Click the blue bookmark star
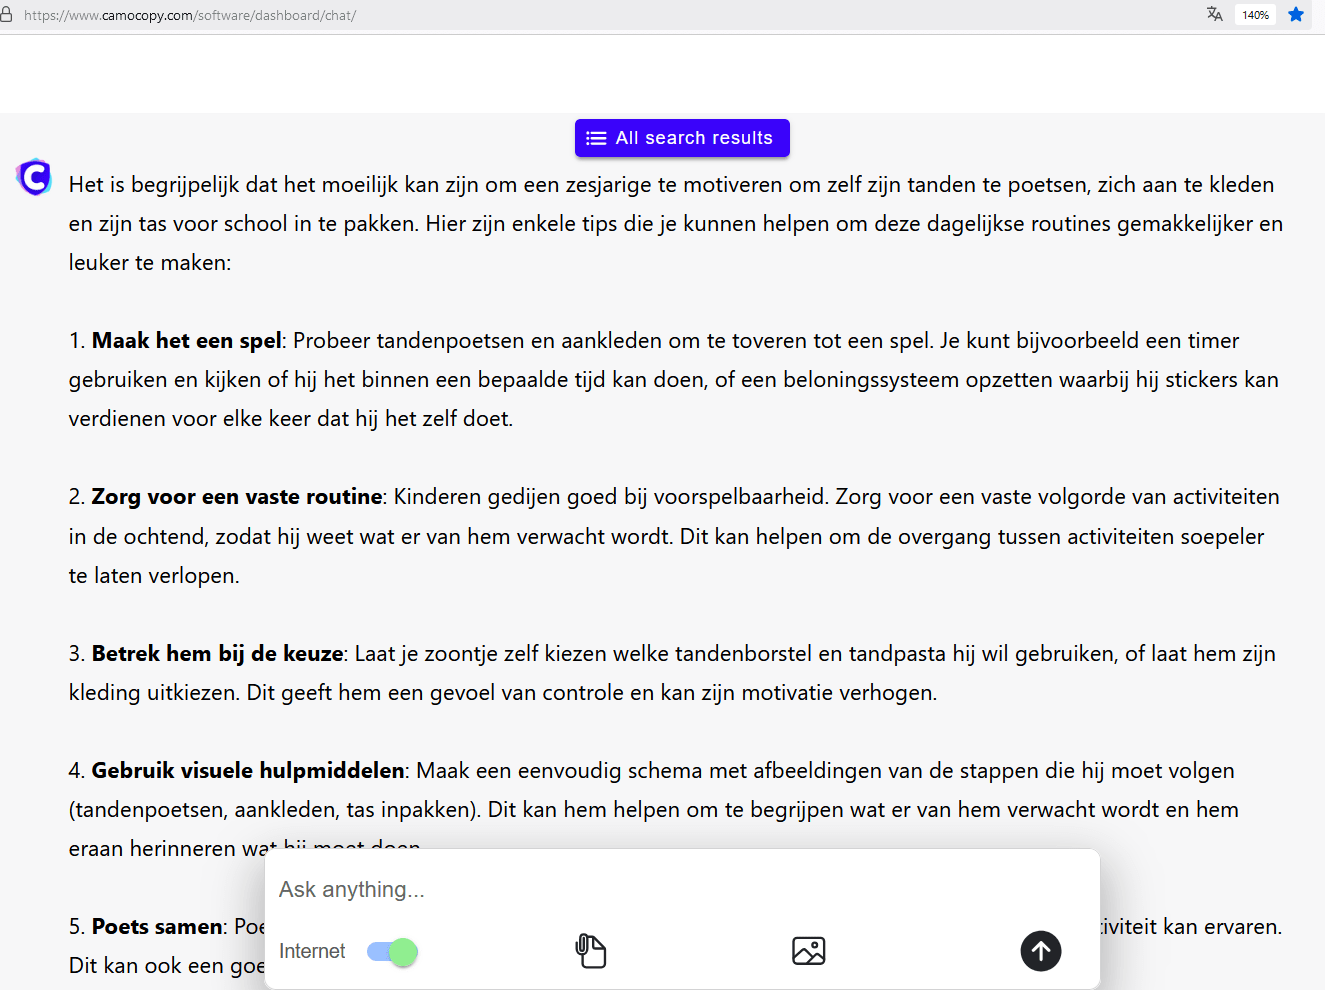The height and width of the screenshot is (990, 1325). tap(1296, 14)
